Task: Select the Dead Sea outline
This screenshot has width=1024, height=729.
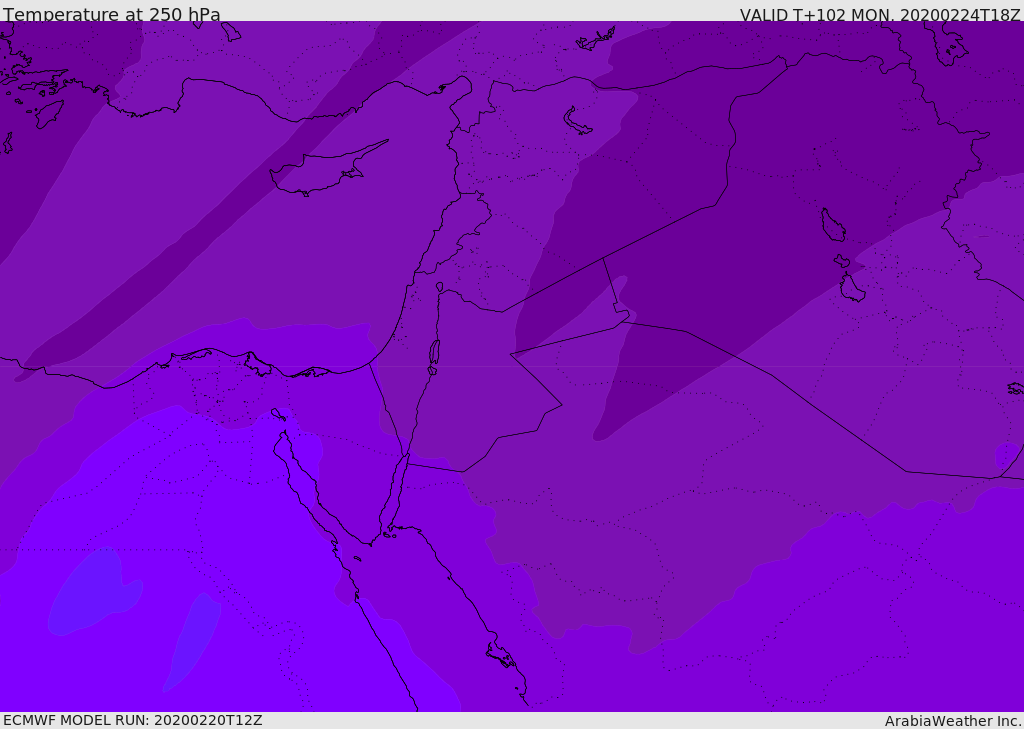Action: (x=434, y=354)
